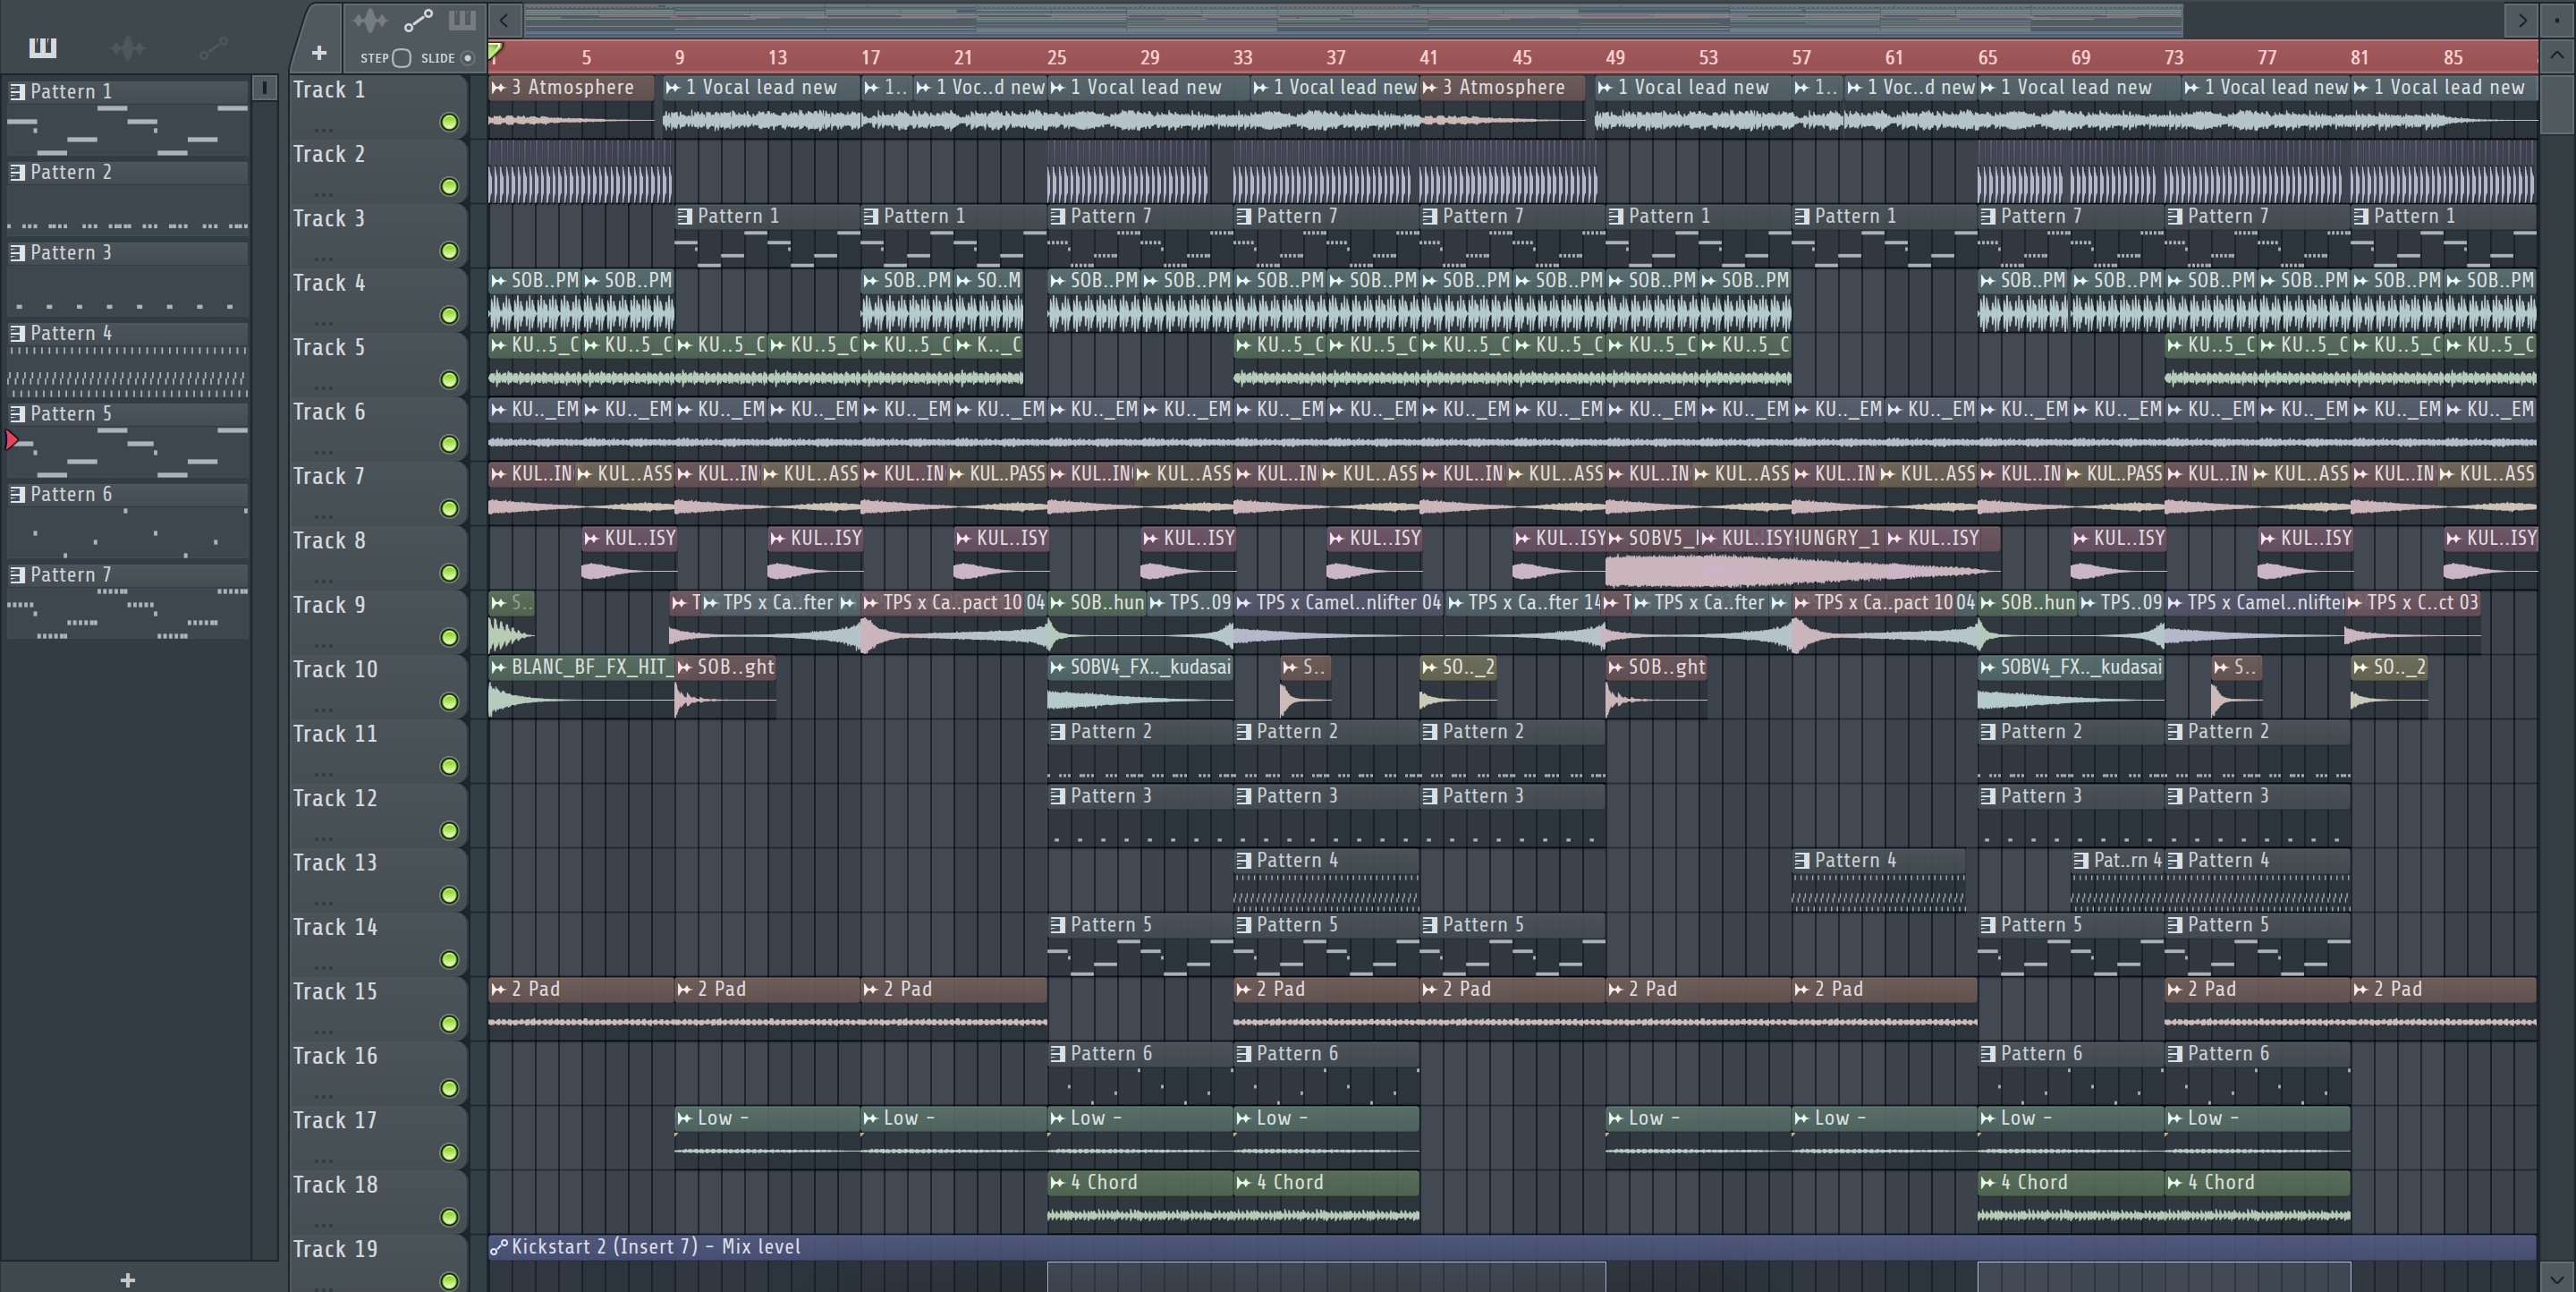Viewport: 2576px width, 1292px height.
Task: Enable the STEP edit checkbox
Action: pyautogui.click(x=401, y=58)
